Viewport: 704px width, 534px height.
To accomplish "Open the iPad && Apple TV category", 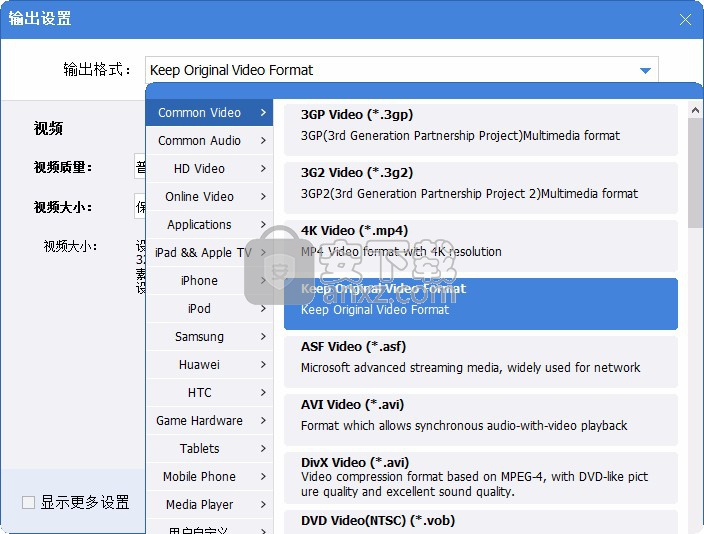I will pos(209,252).
